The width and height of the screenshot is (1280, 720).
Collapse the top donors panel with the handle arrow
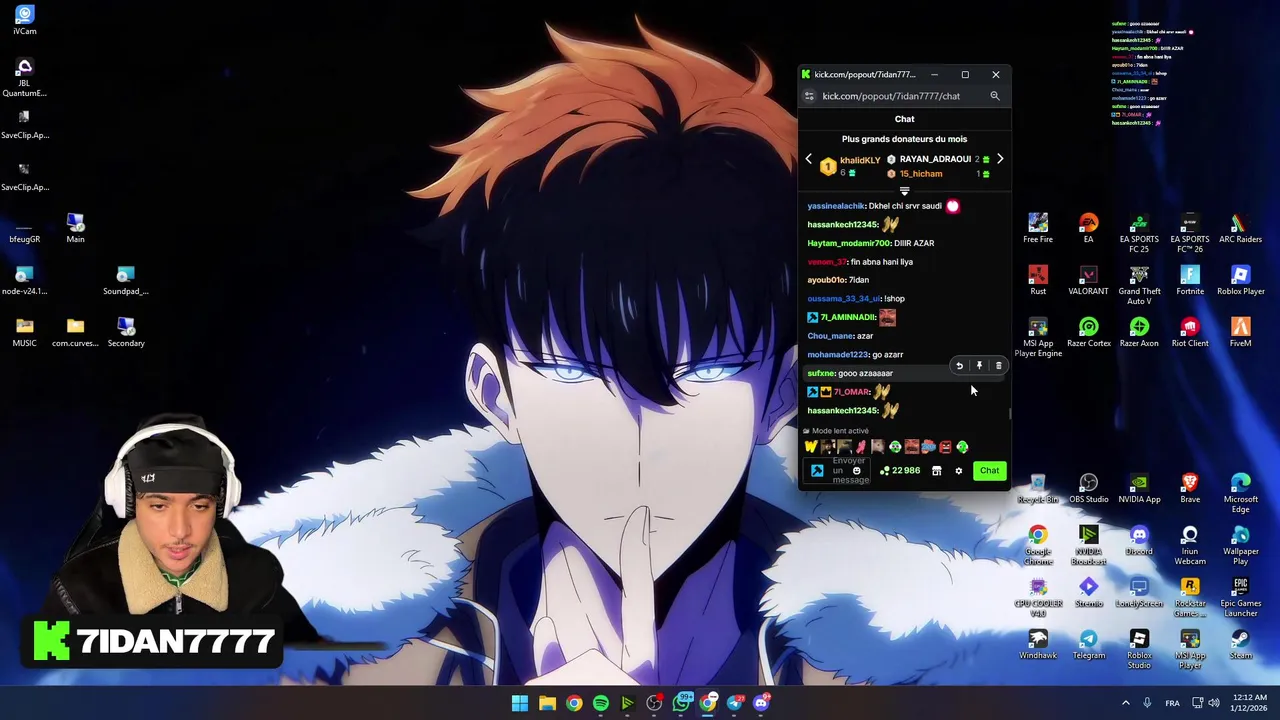point(904,190)
